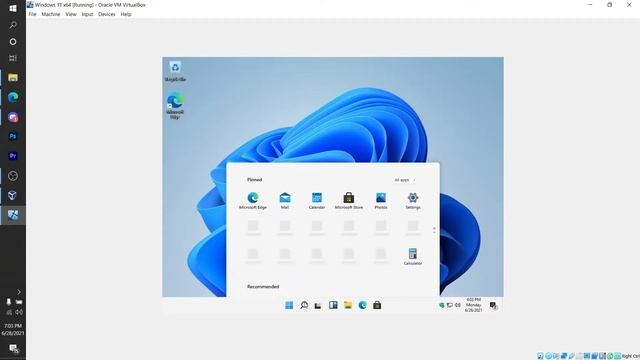The height and width of the screenshot is (360, 640).
Task: Click the host volume tray icon
Action: pos(19,312)
